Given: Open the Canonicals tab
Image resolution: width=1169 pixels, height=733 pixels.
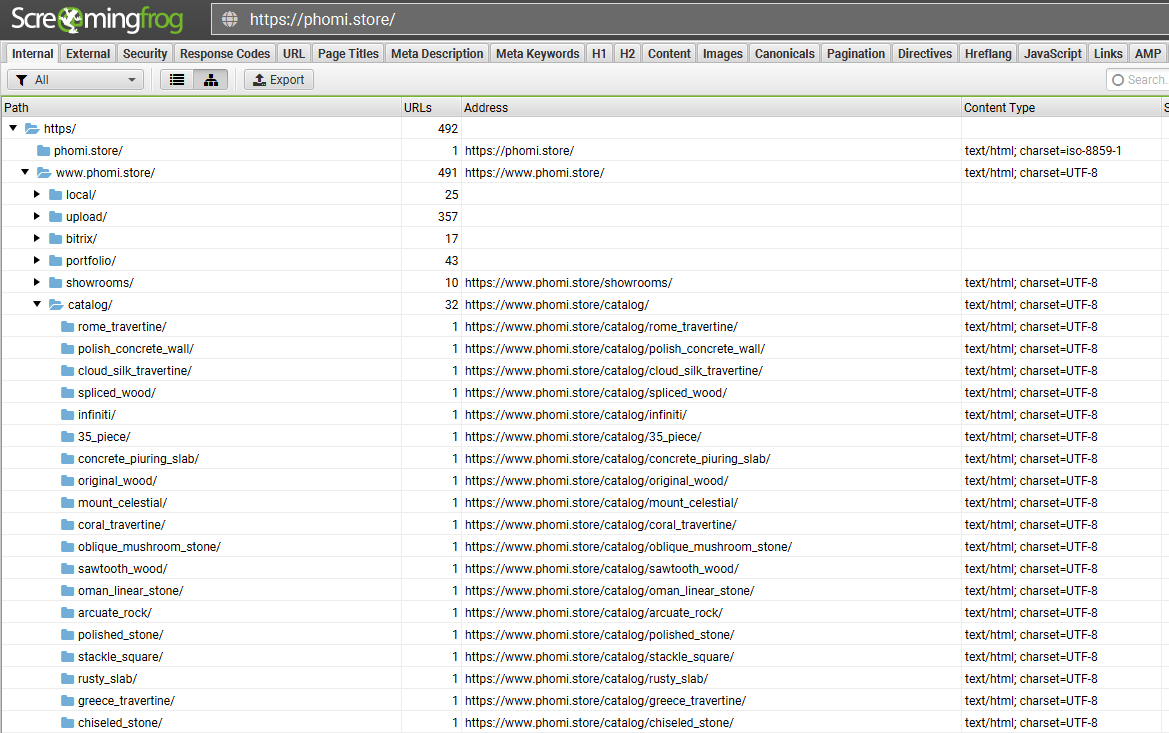Looking at the screenshot, I should pyautogui.click(x=784, y=54).
